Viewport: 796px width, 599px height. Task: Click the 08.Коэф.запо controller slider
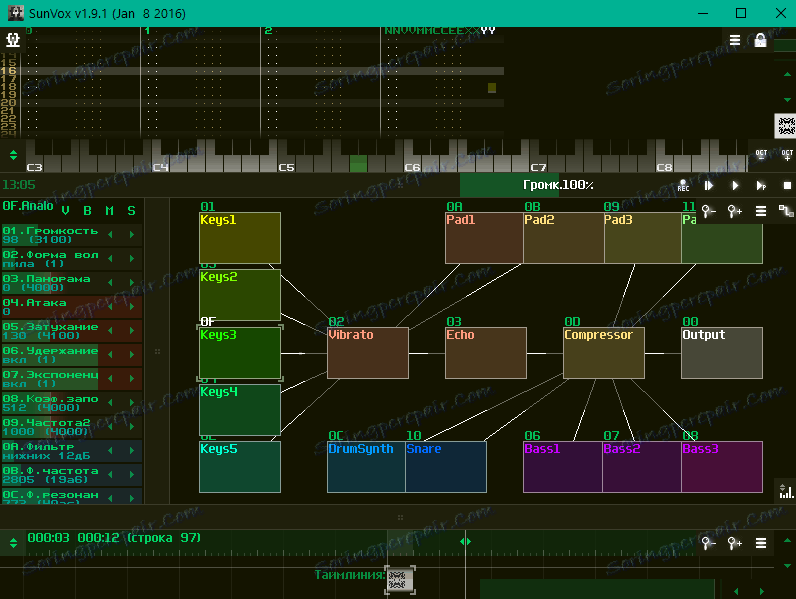pyautogui.click(x=50, y=403)
